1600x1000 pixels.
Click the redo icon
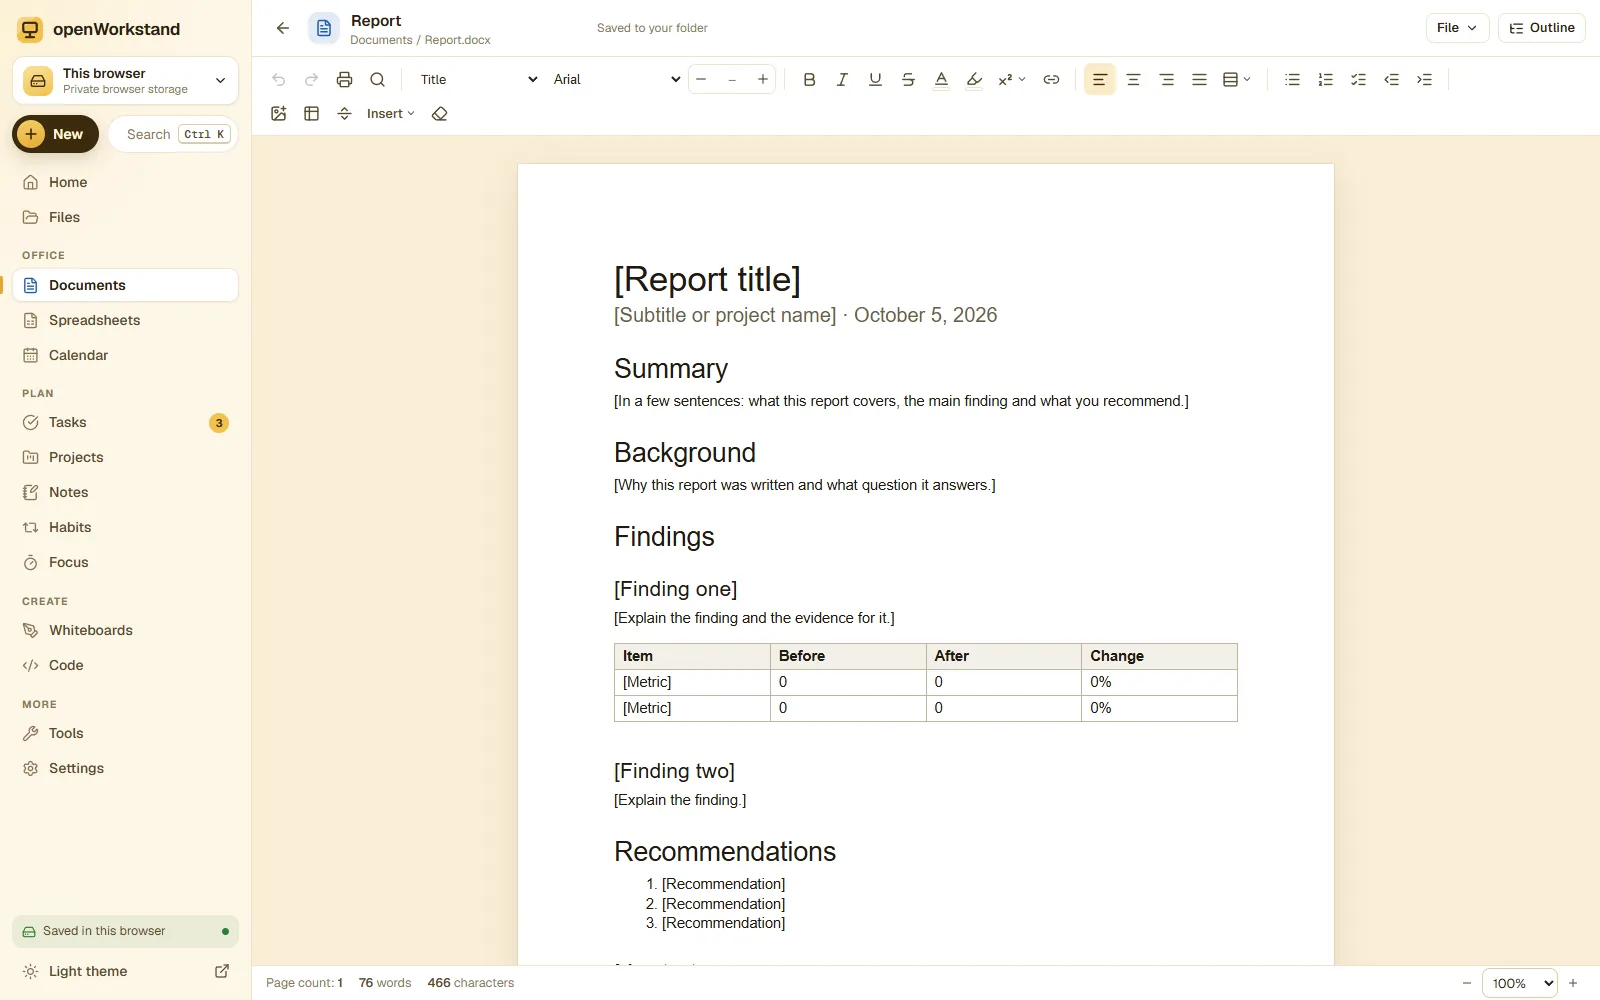tap(312, 80)
